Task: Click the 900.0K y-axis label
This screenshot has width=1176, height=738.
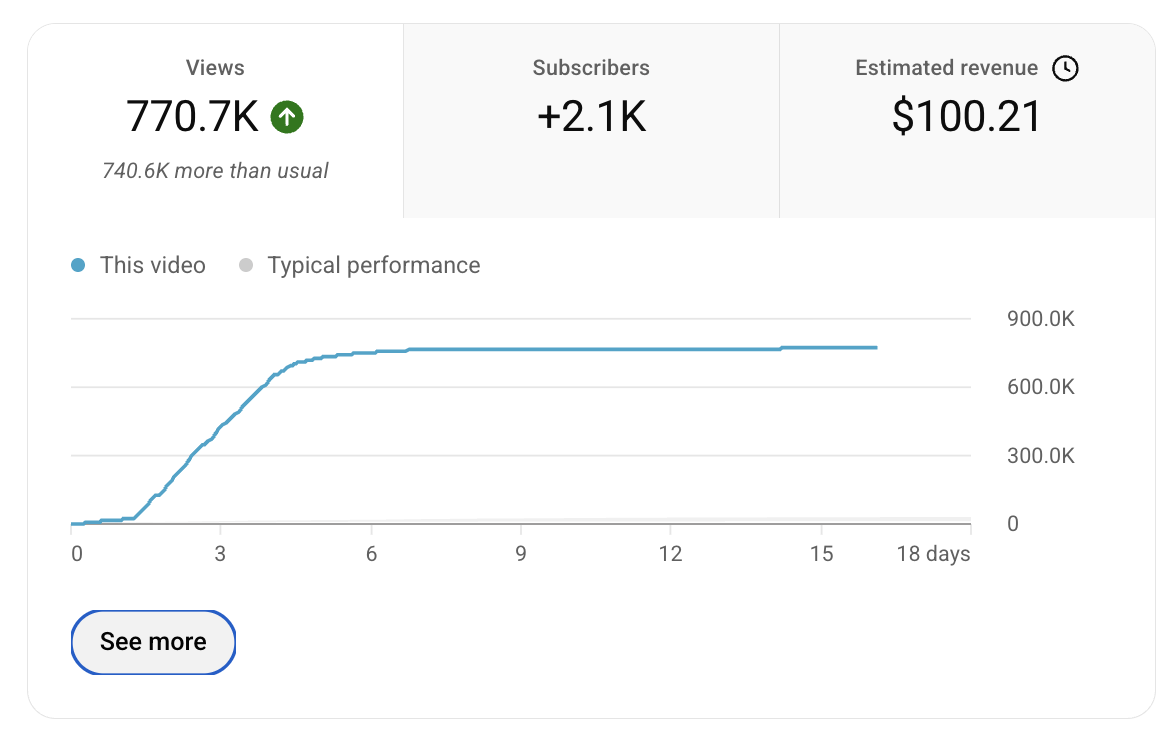Action: (x=1041, y=319)
